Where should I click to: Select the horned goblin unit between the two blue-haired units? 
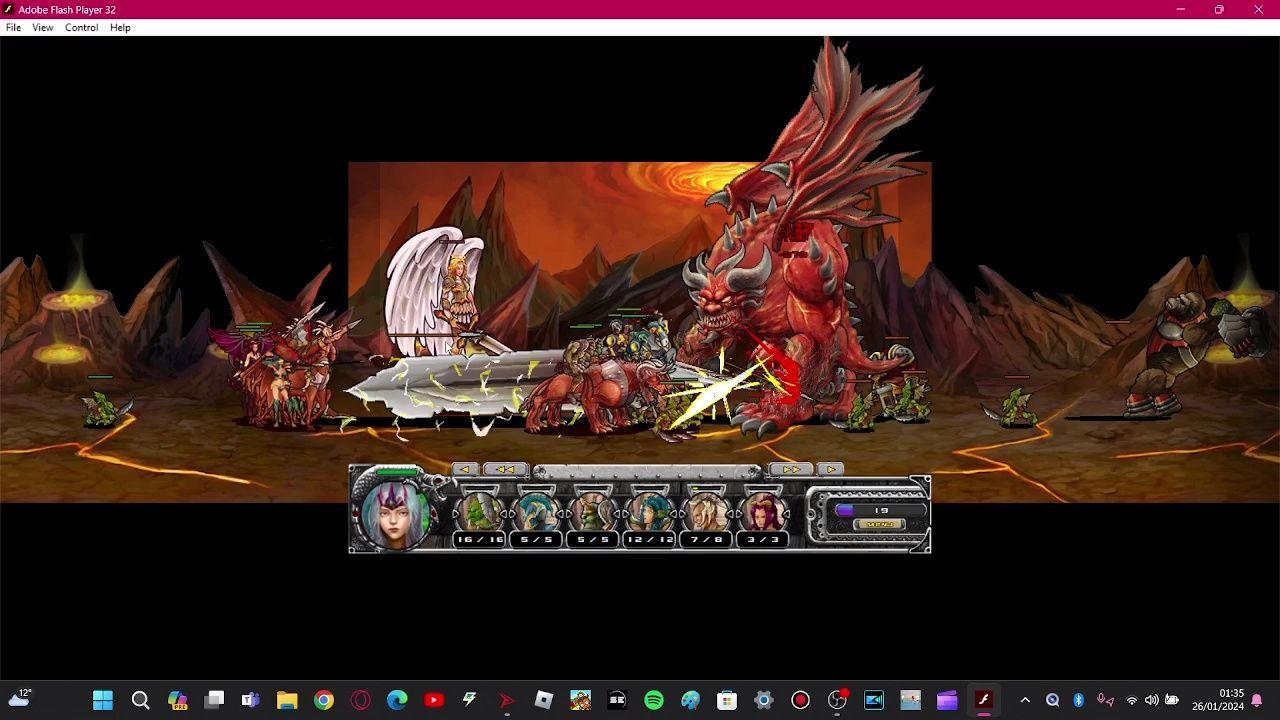click(593, 513)
